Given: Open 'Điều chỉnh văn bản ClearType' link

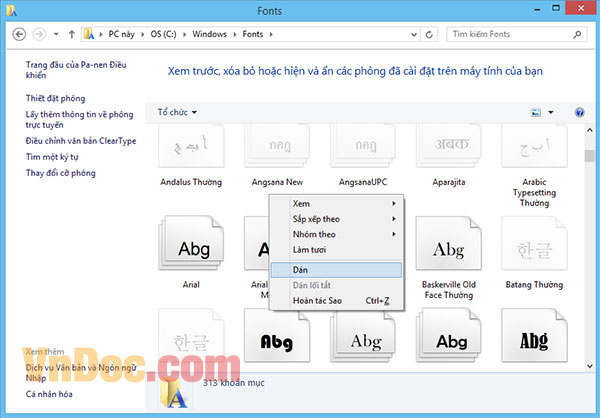Looking at the screenshot, I should [x=81, y=141].
